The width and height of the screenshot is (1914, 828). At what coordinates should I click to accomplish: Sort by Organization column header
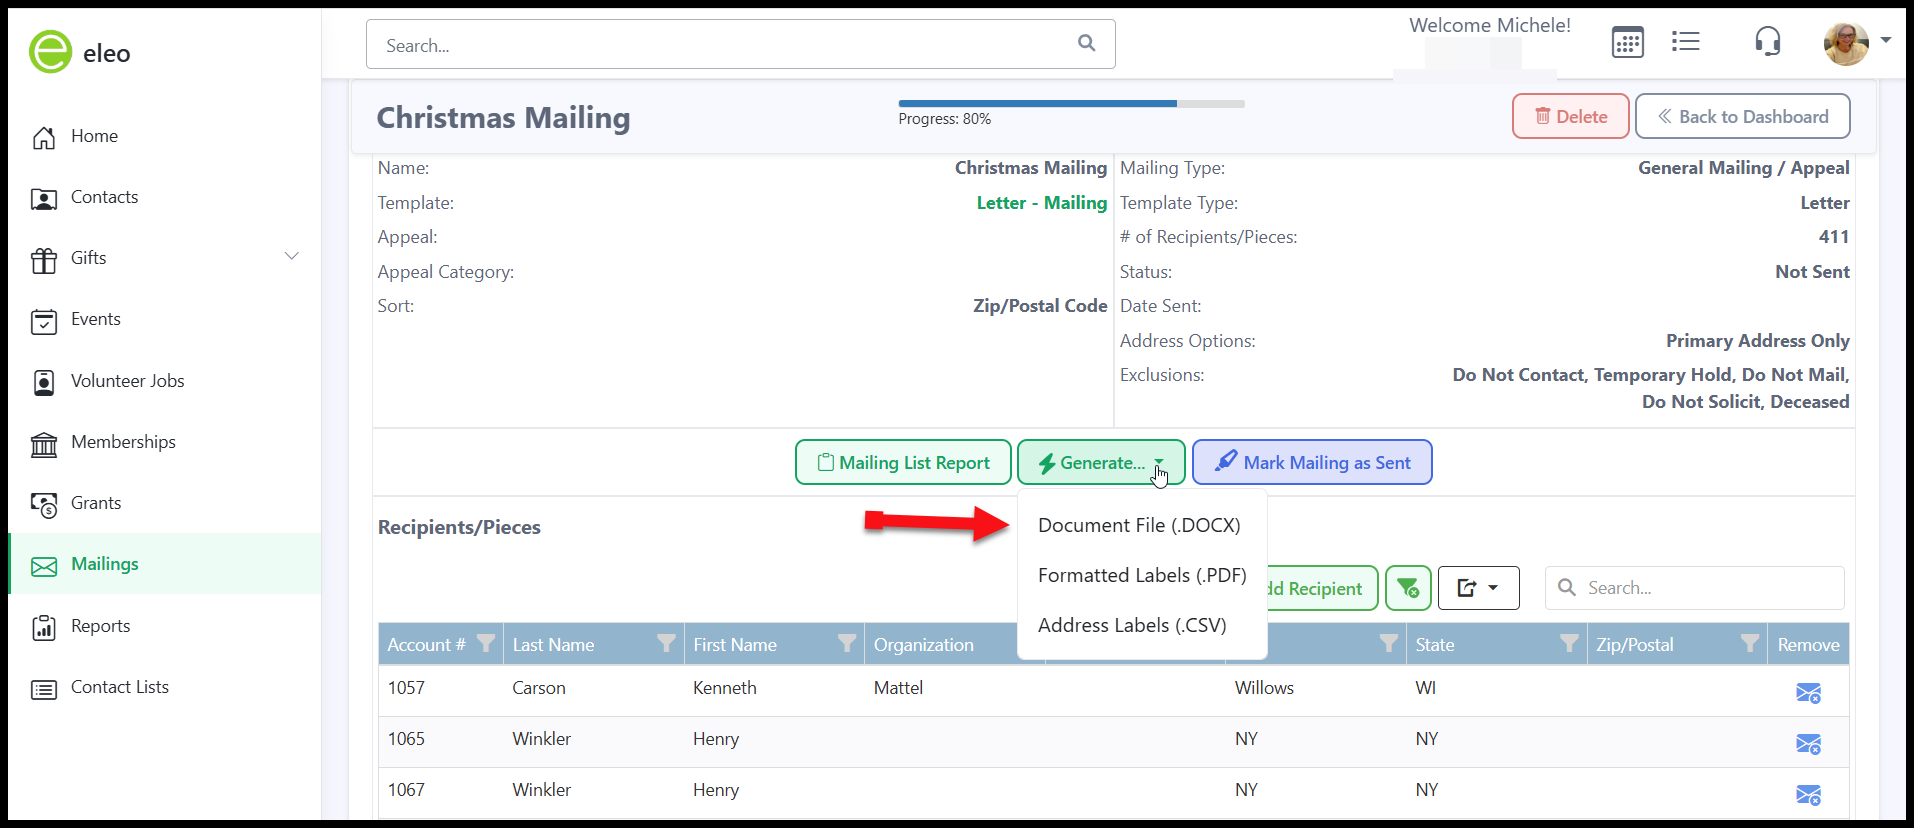923,645
